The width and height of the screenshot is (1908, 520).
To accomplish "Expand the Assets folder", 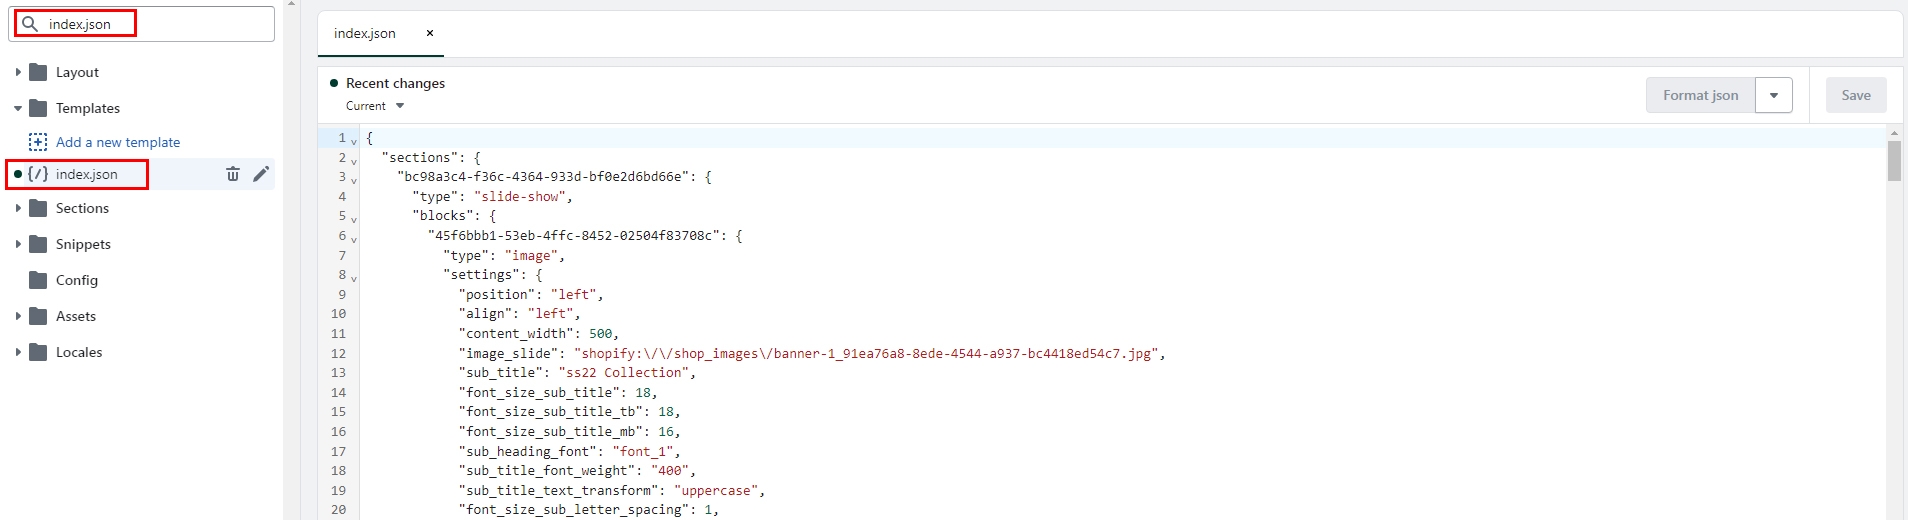I will (18, 316).
